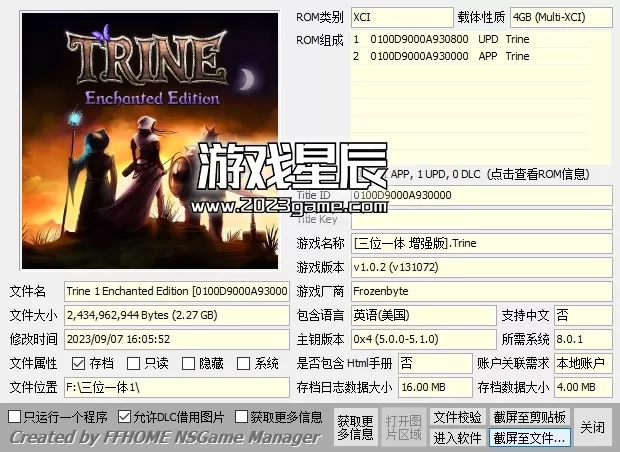
Task: Click 截屏至剪贴板 screenshot button
Action: tap(529, 417)
